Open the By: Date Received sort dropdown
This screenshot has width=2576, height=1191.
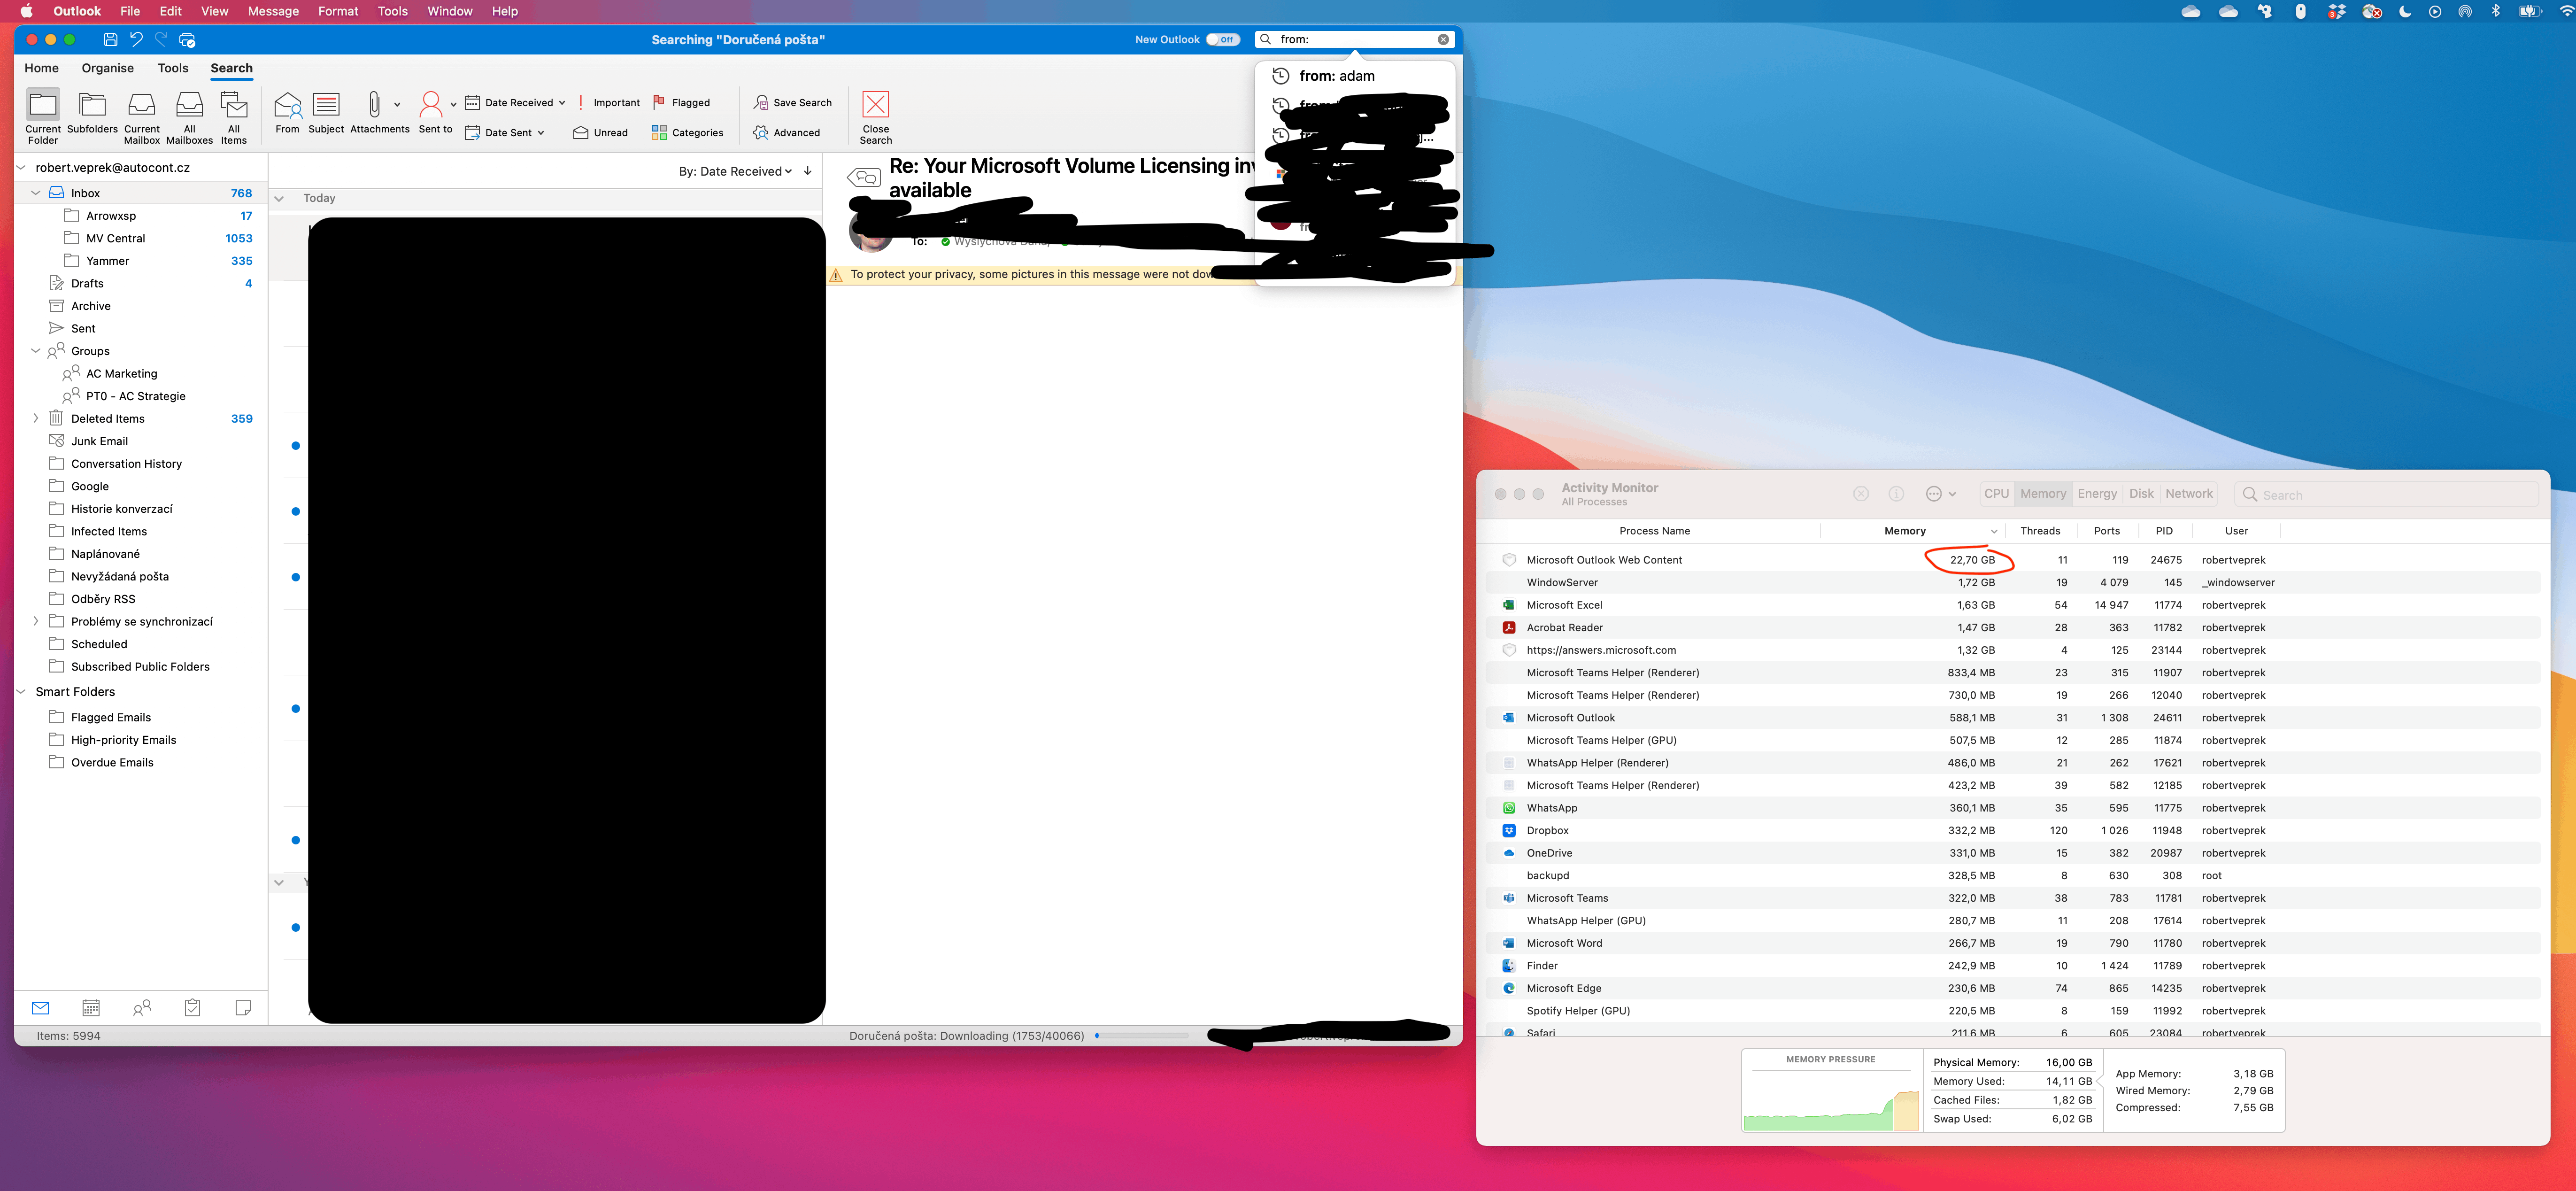click(x=735, y=172)
